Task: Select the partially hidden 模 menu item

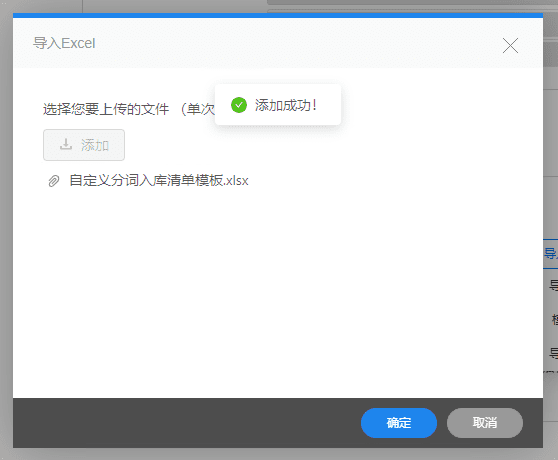Action: tap(554, 319)
